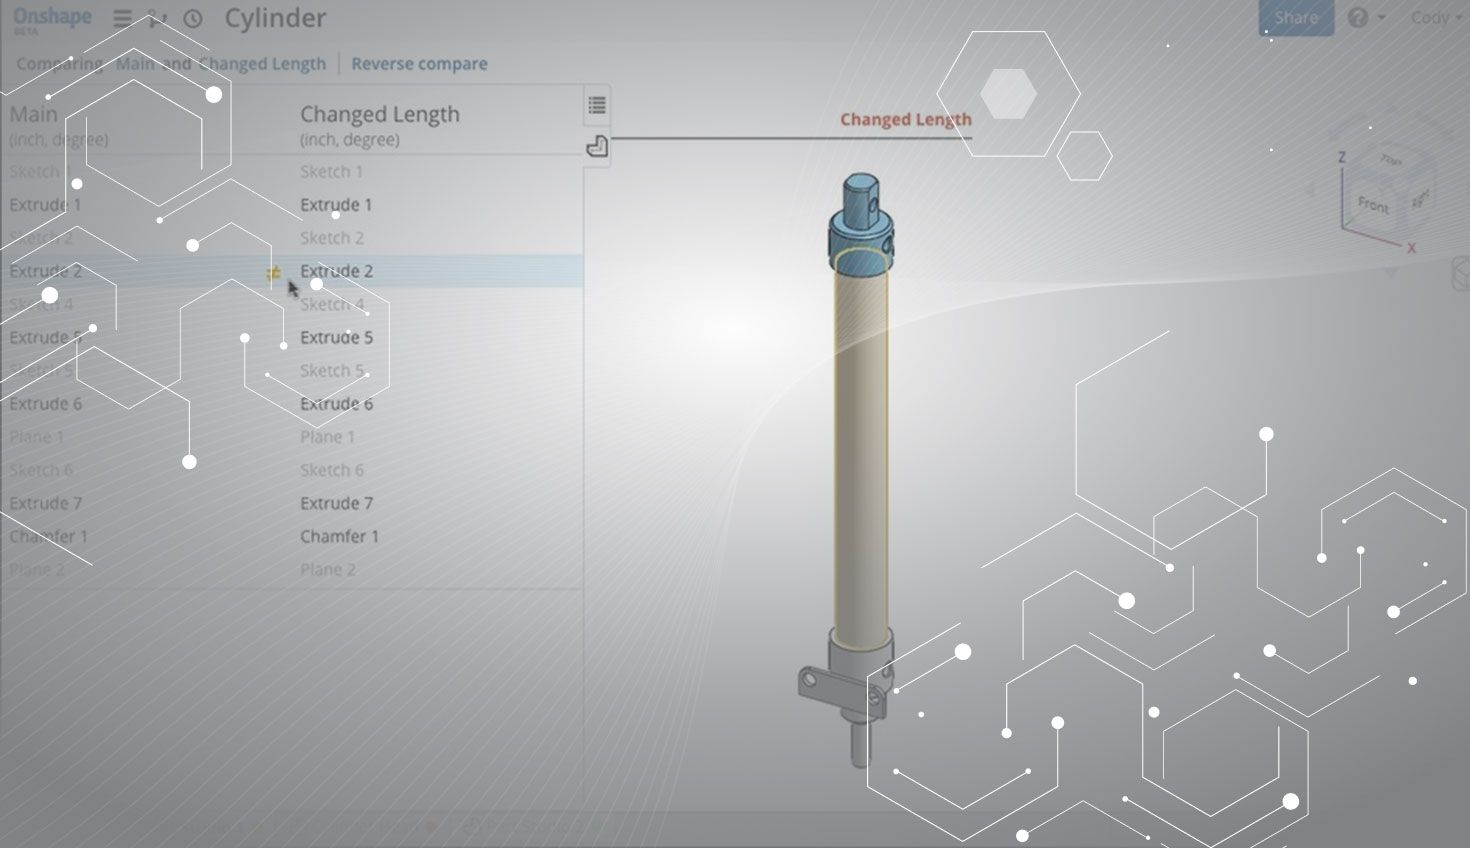Open the hamburger document menu
Viewport: 1470px width, 848px height.
click(x=122, y=19)
